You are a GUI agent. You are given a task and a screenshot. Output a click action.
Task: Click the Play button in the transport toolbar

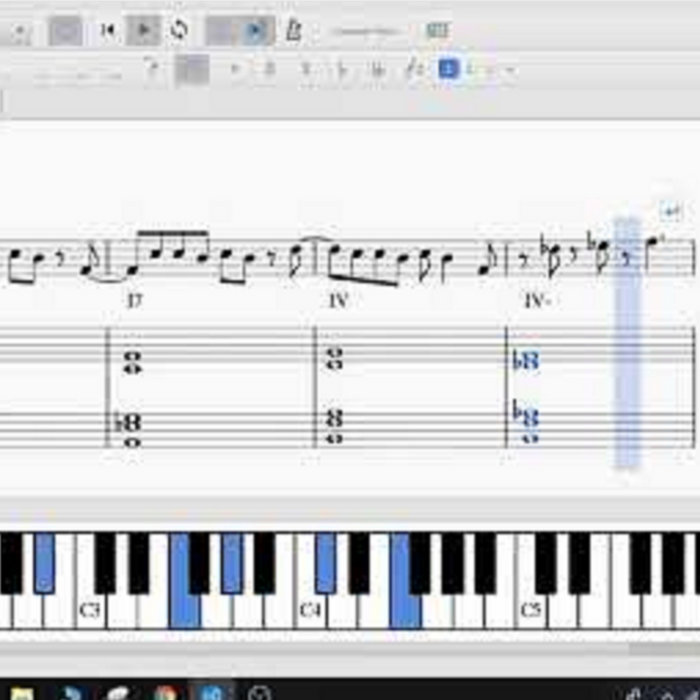(x=144, y=31)
